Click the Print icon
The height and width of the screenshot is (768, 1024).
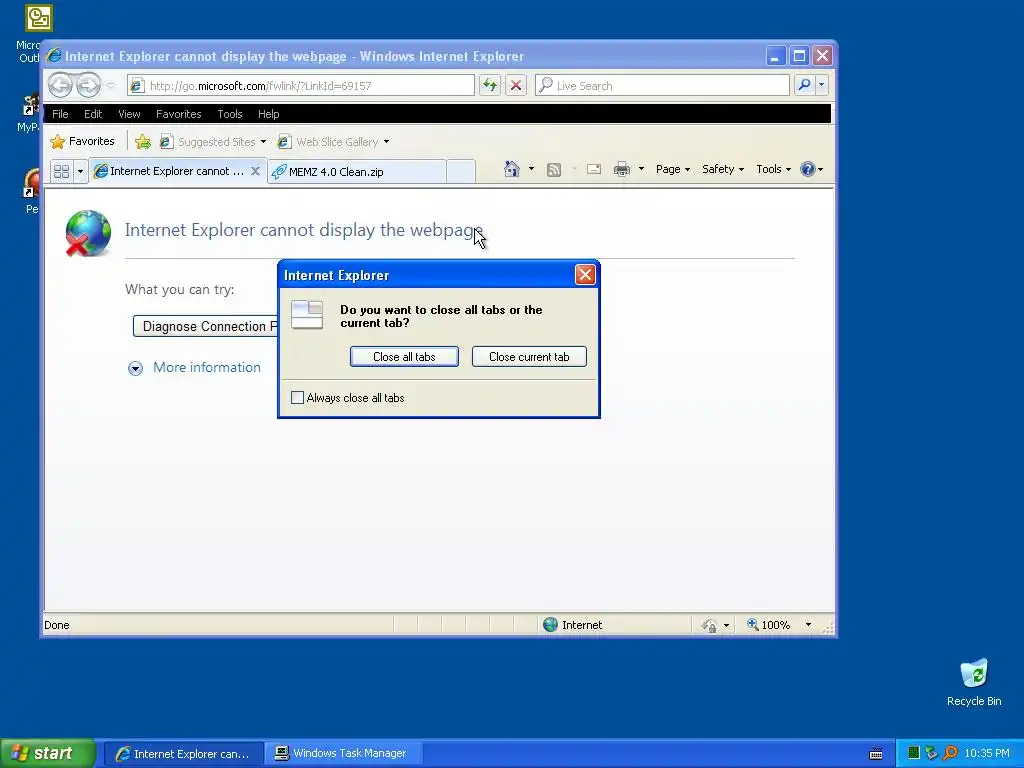tap(622, 169)
